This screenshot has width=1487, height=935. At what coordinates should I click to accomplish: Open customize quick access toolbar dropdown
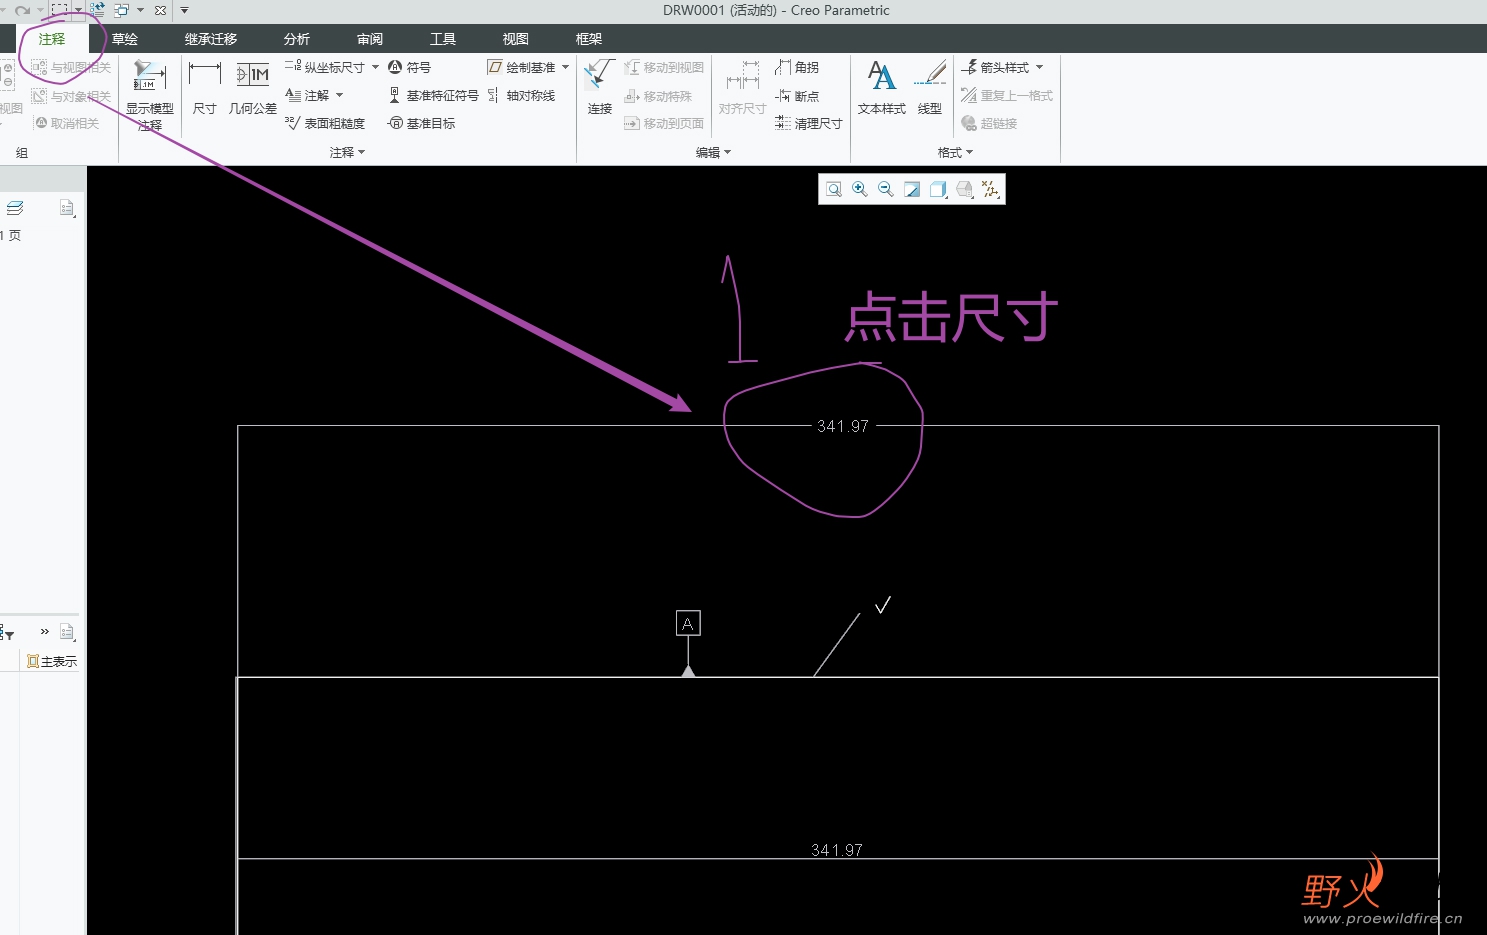pos(184,10)
